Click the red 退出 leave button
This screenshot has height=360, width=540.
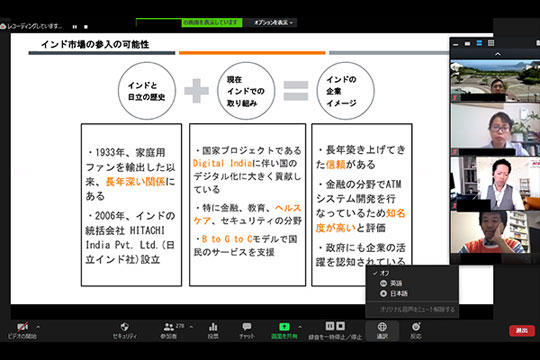click(x=522, y=331)
